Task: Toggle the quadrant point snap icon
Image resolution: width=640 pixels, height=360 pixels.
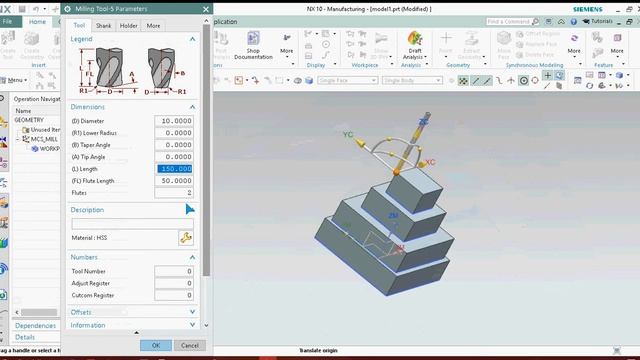Action: [x=535, y=81]
